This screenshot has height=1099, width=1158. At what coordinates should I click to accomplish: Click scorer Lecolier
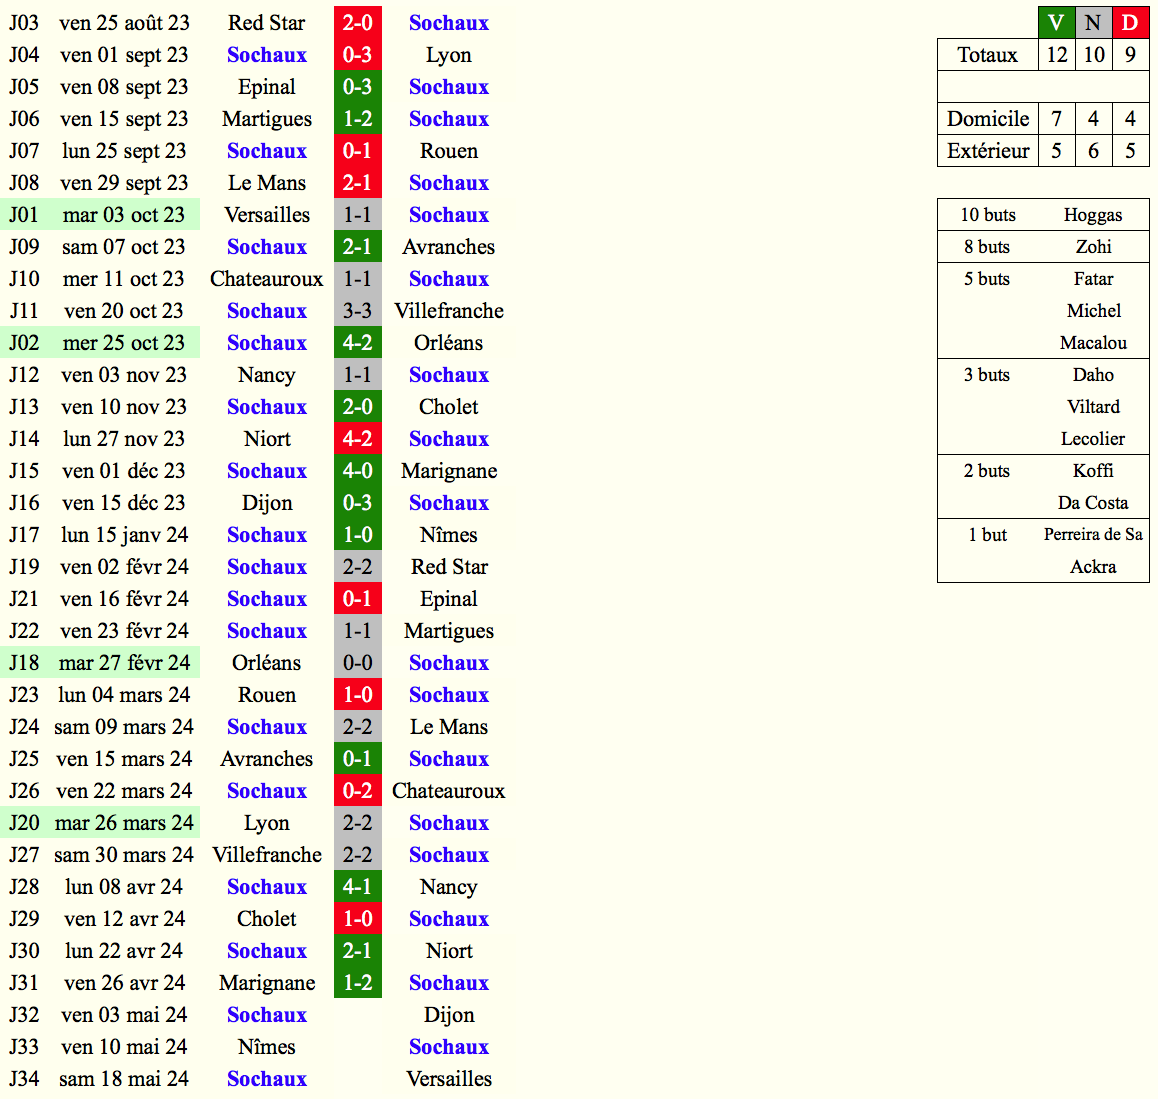point(1093,439)
